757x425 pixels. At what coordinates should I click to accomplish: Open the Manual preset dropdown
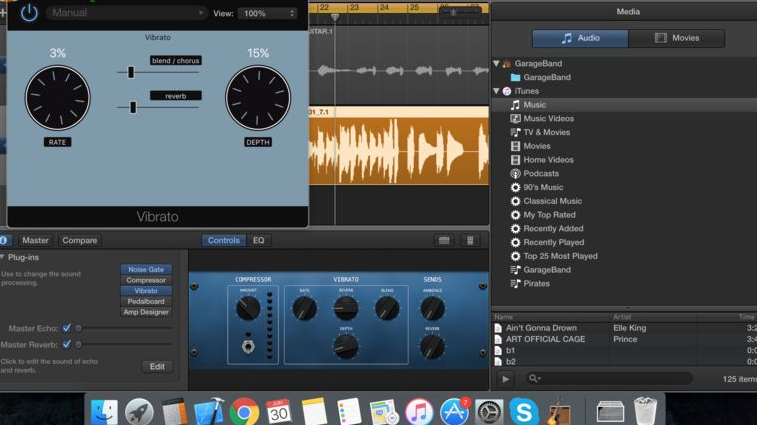[x=127, y=13]
